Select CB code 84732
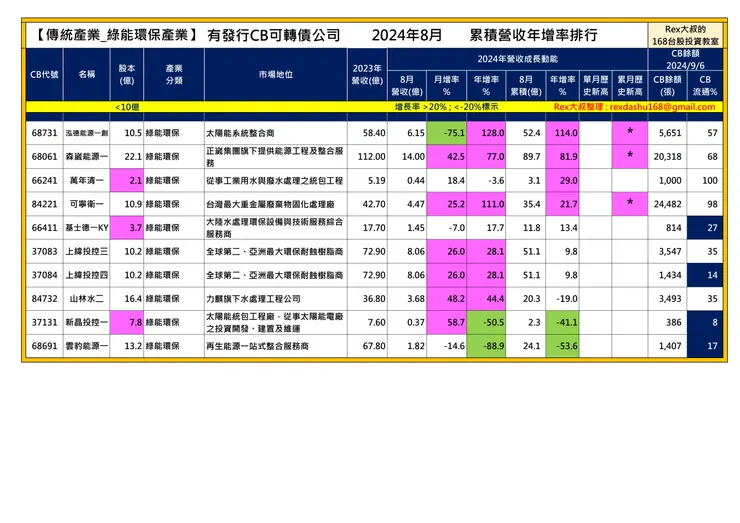This screenshot has height=523, width=740. tap(44, 298)
